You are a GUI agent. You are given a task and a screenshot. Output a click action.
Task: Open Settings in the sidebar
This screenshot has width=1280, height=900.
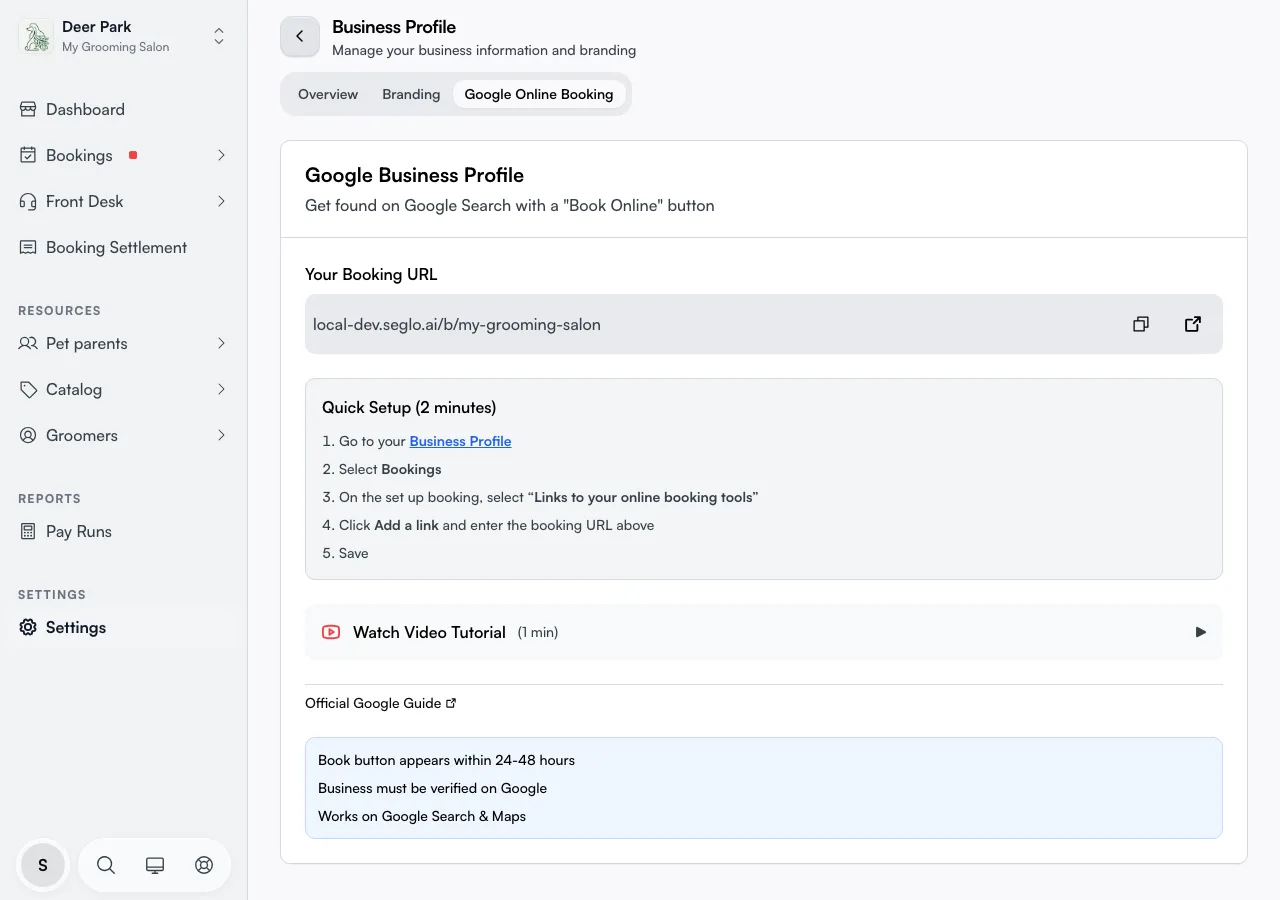[x=123, y=627]
